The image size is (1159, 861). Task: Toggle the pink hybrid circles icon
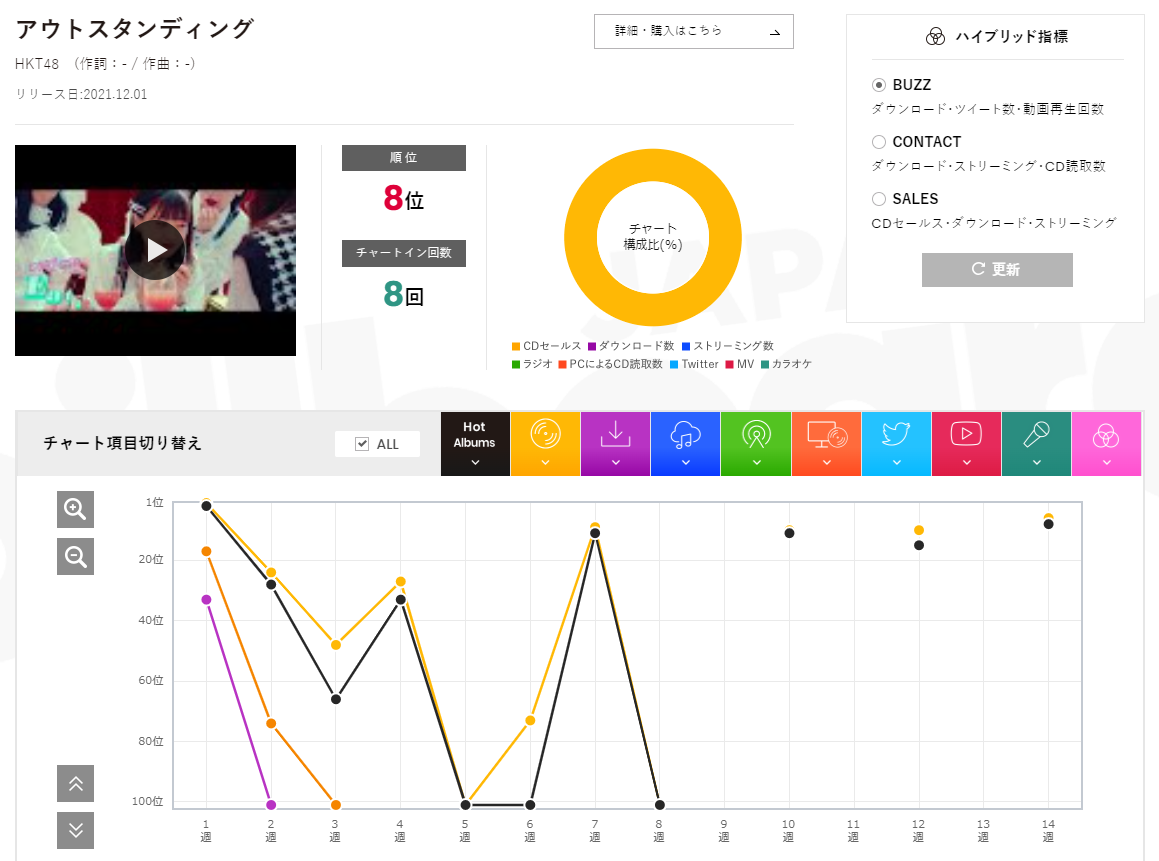(1107, 443)
